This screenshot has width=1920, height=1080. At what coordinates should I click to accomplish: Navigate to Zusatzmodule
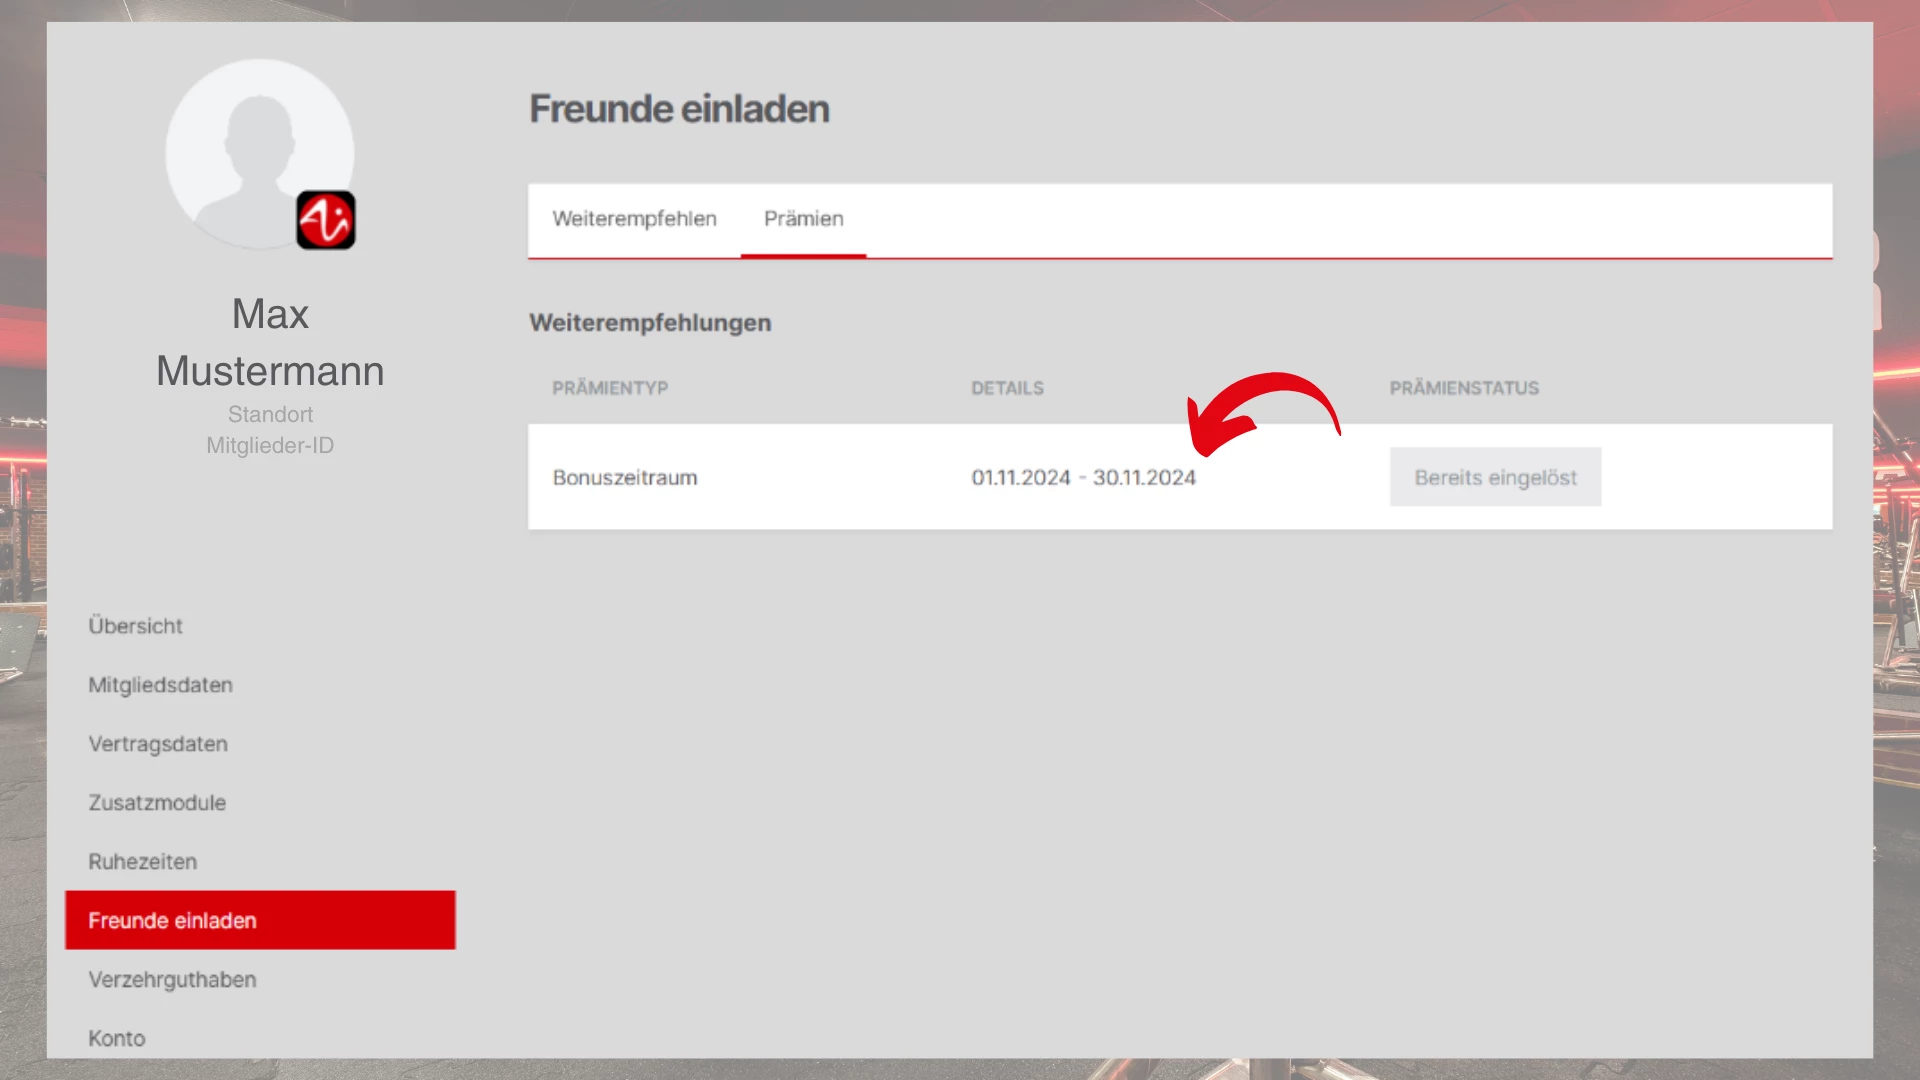157,803
